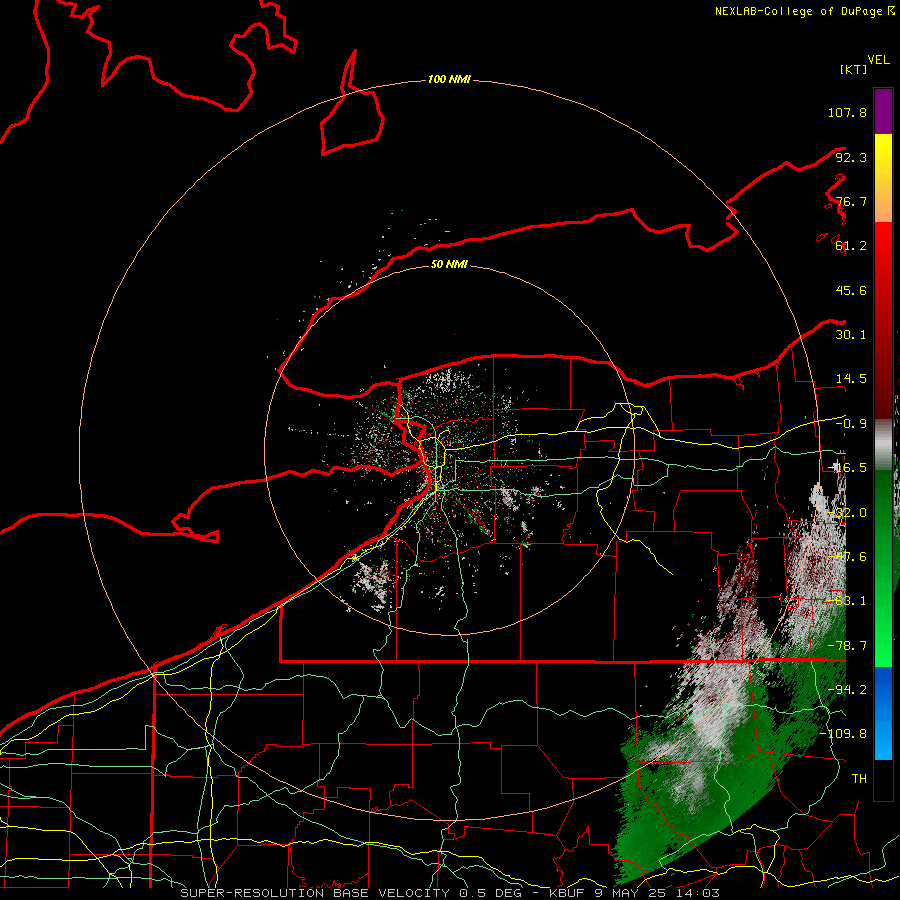This screenshot has height=900, width=900.
Task: Click the -78.7 velocity scale value
Action: click(x=847, y=646)
